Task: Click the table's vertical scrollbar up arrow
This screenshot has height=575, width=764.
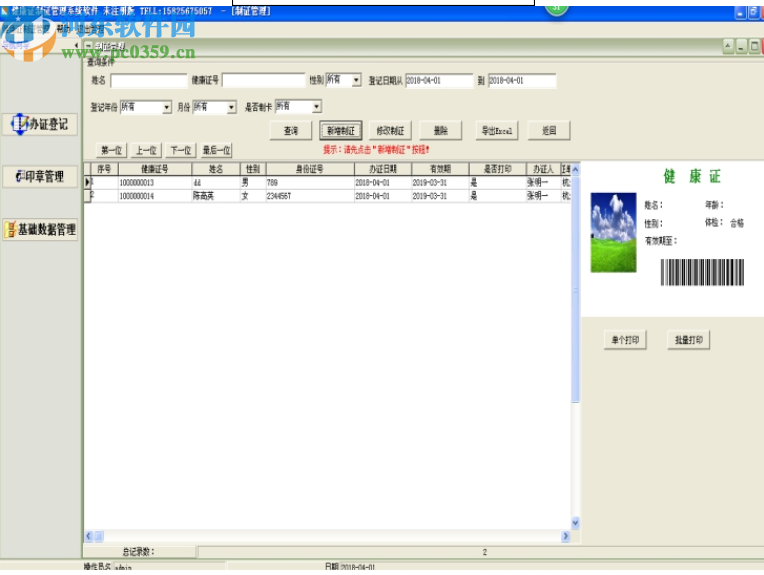Action: [x=575, y=169]
